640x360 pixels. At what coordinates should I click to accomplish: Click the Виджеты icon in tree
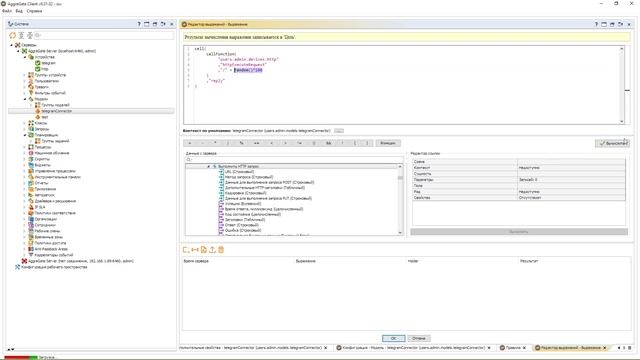31,165
